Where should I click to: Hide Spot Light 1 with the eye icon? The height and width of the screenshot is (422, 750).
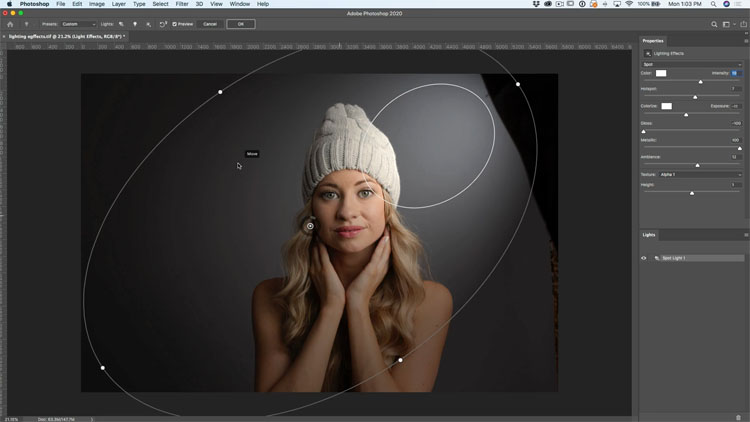click(644, 258)
